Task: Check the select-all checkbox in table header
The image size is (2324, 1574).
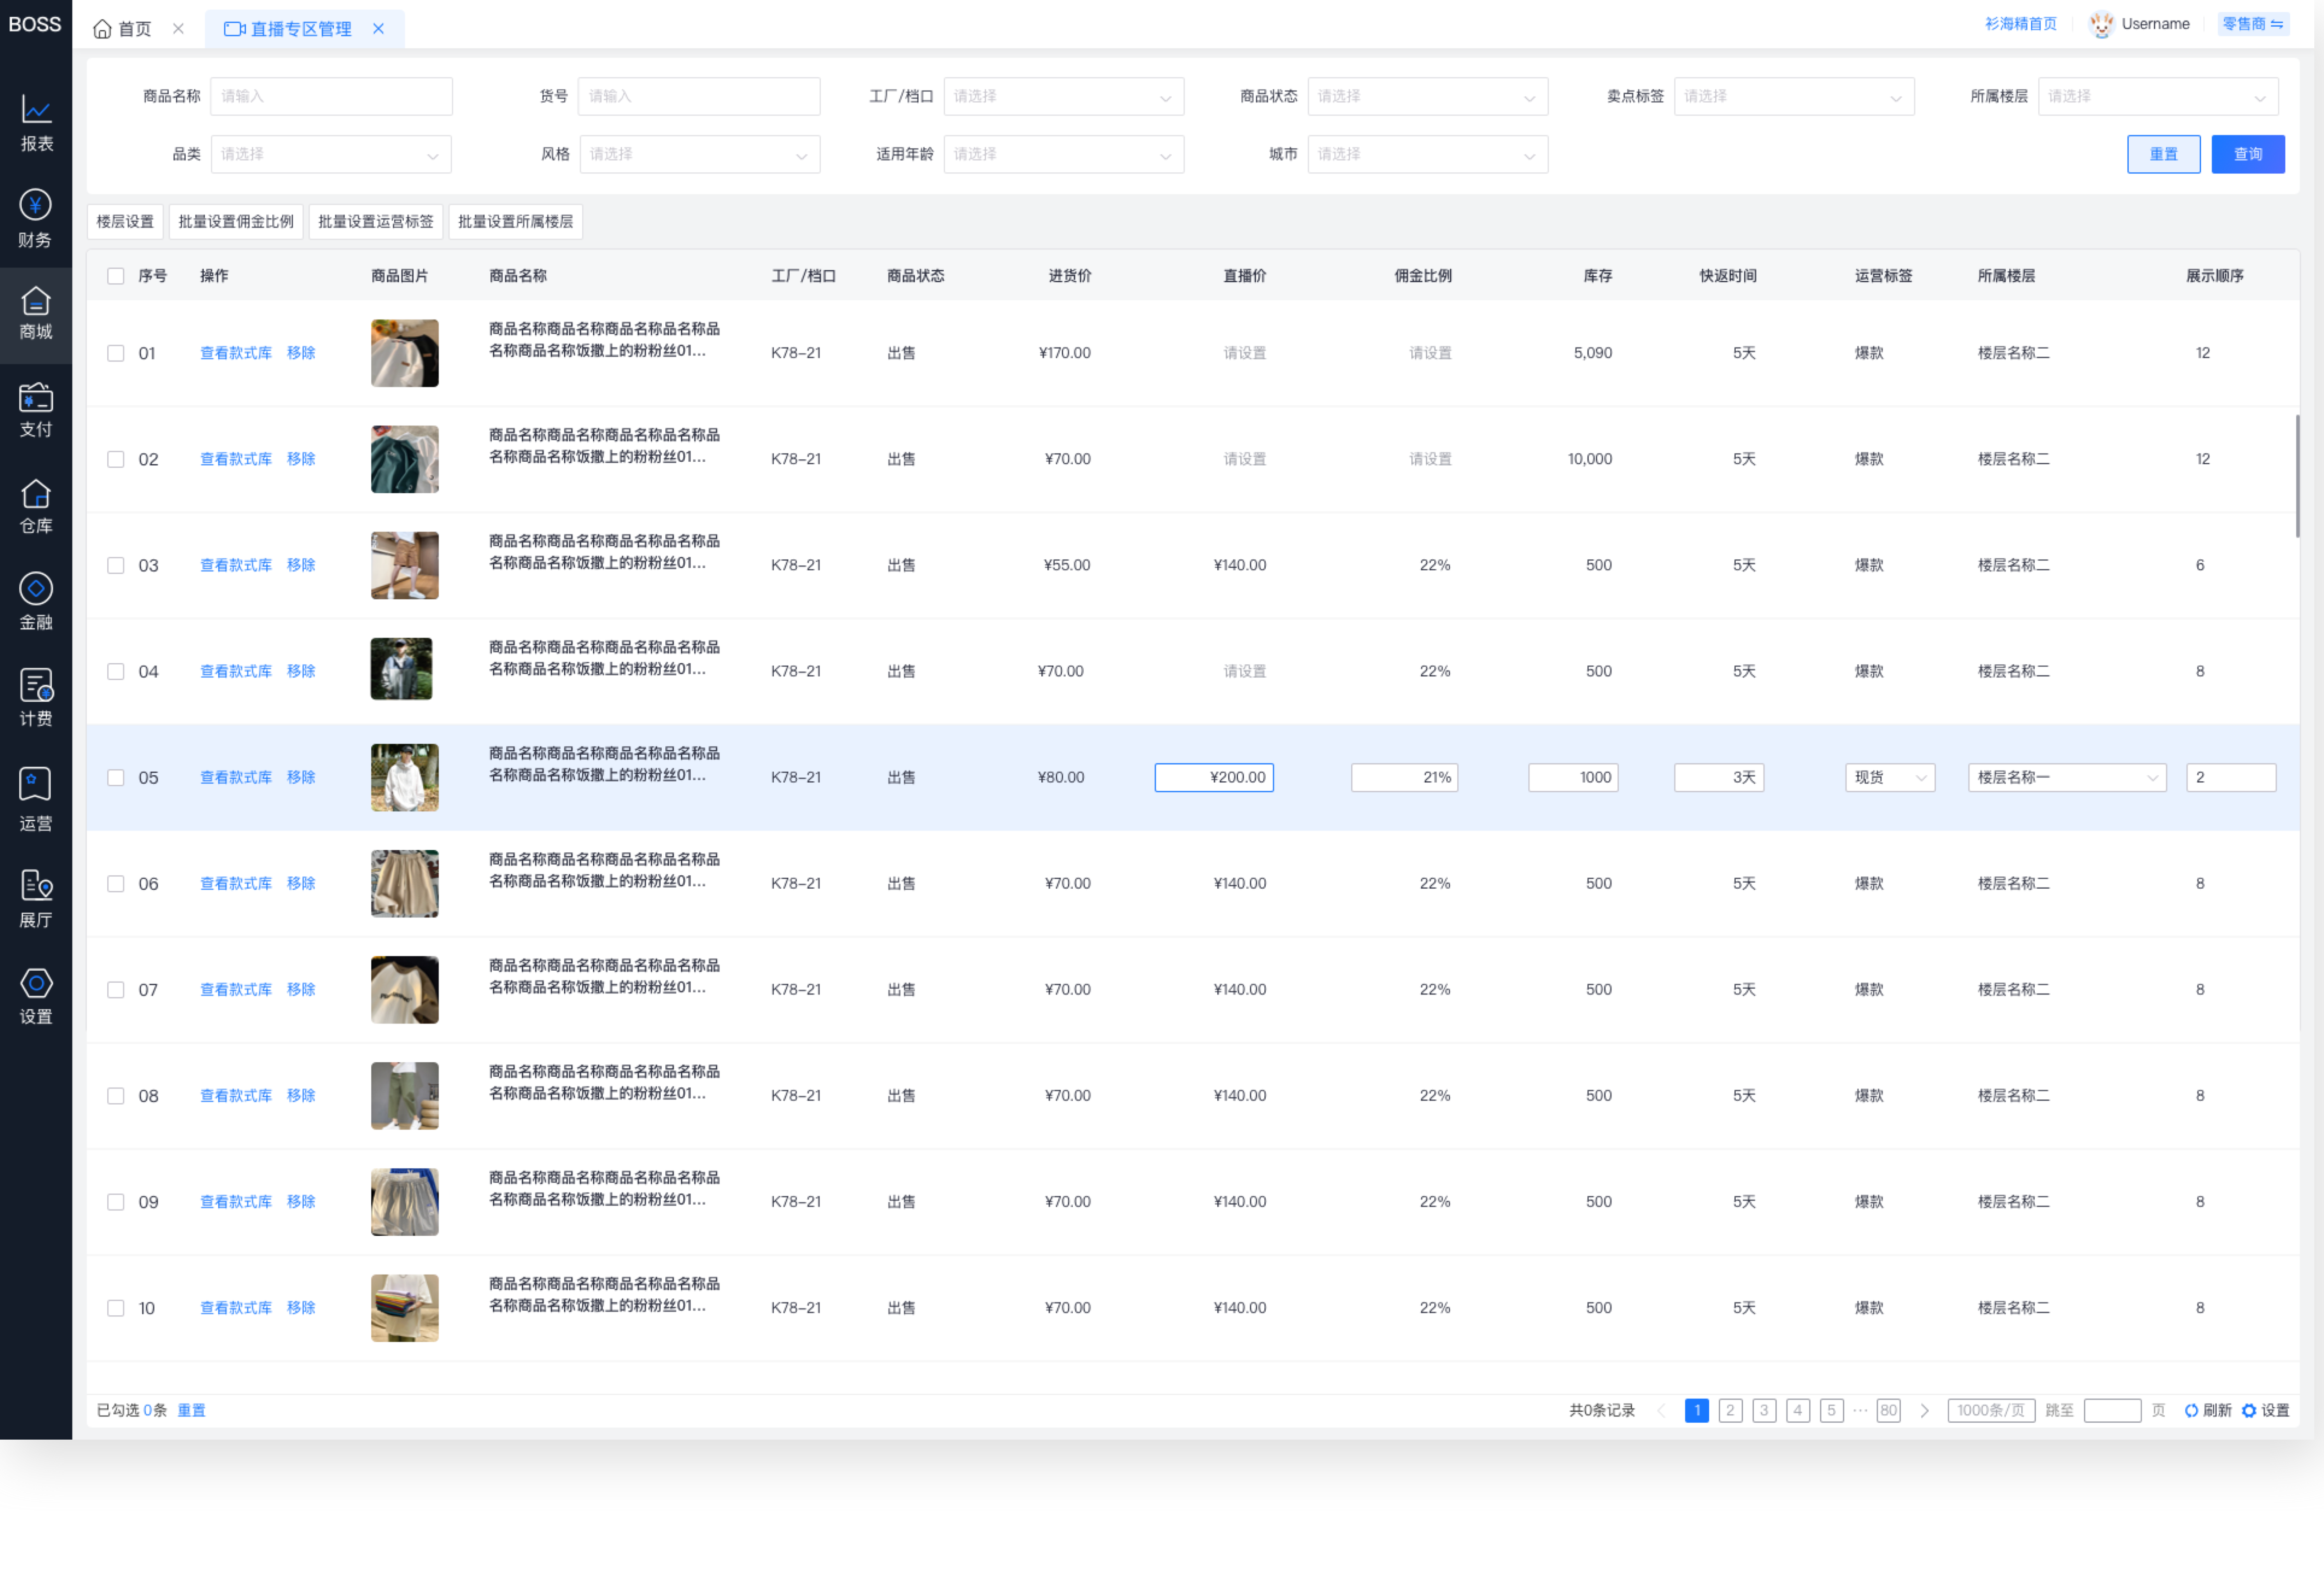Action: coord(116,276)
